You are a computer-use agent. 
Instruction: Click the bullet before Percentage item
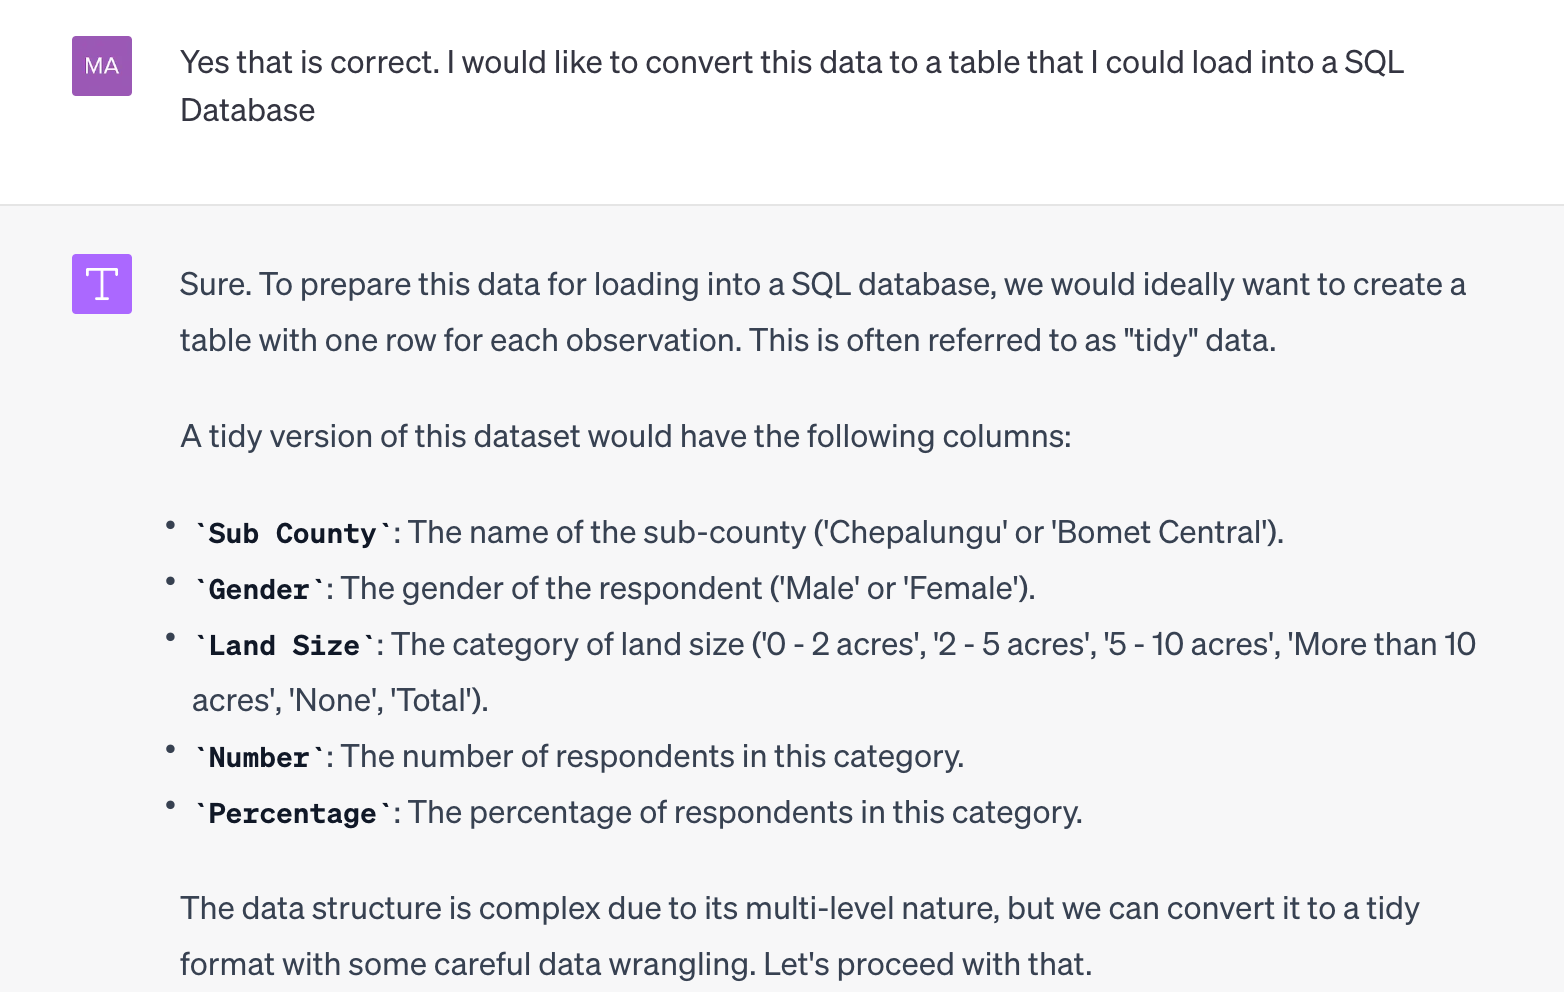[x=171, y=805]
